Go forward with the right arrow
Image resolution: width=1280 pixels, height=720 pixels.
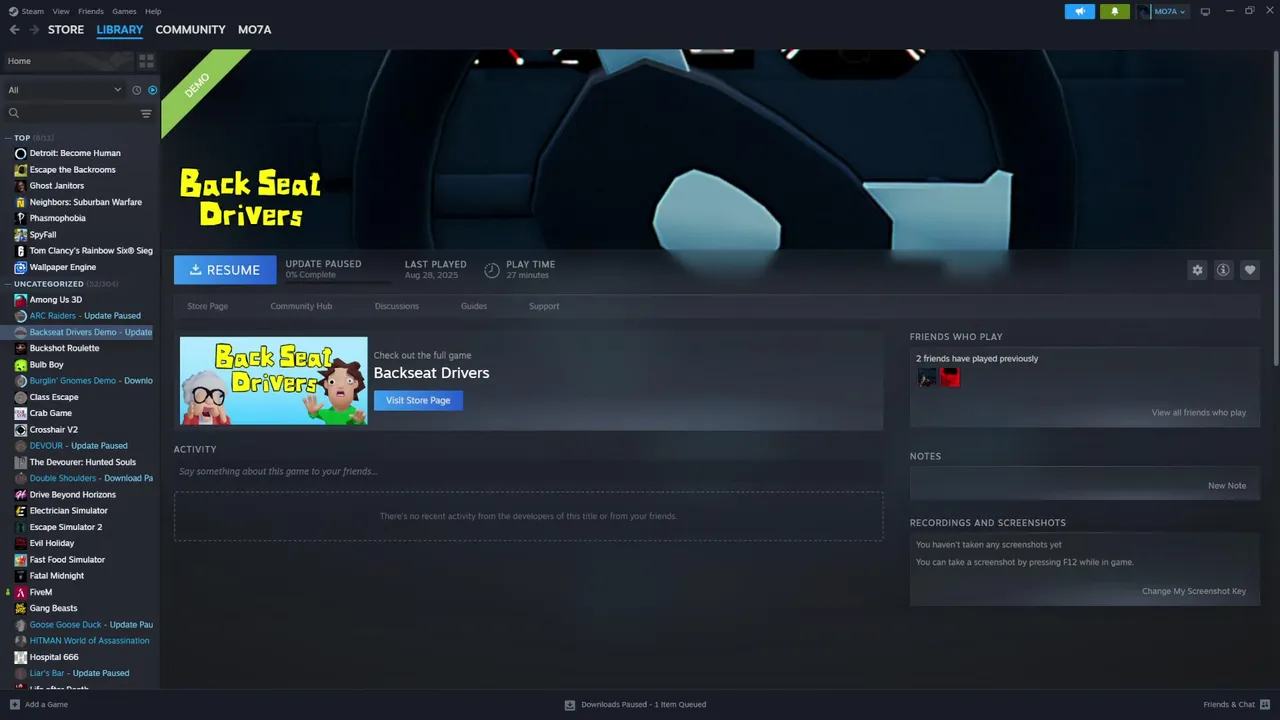(34, 30)
